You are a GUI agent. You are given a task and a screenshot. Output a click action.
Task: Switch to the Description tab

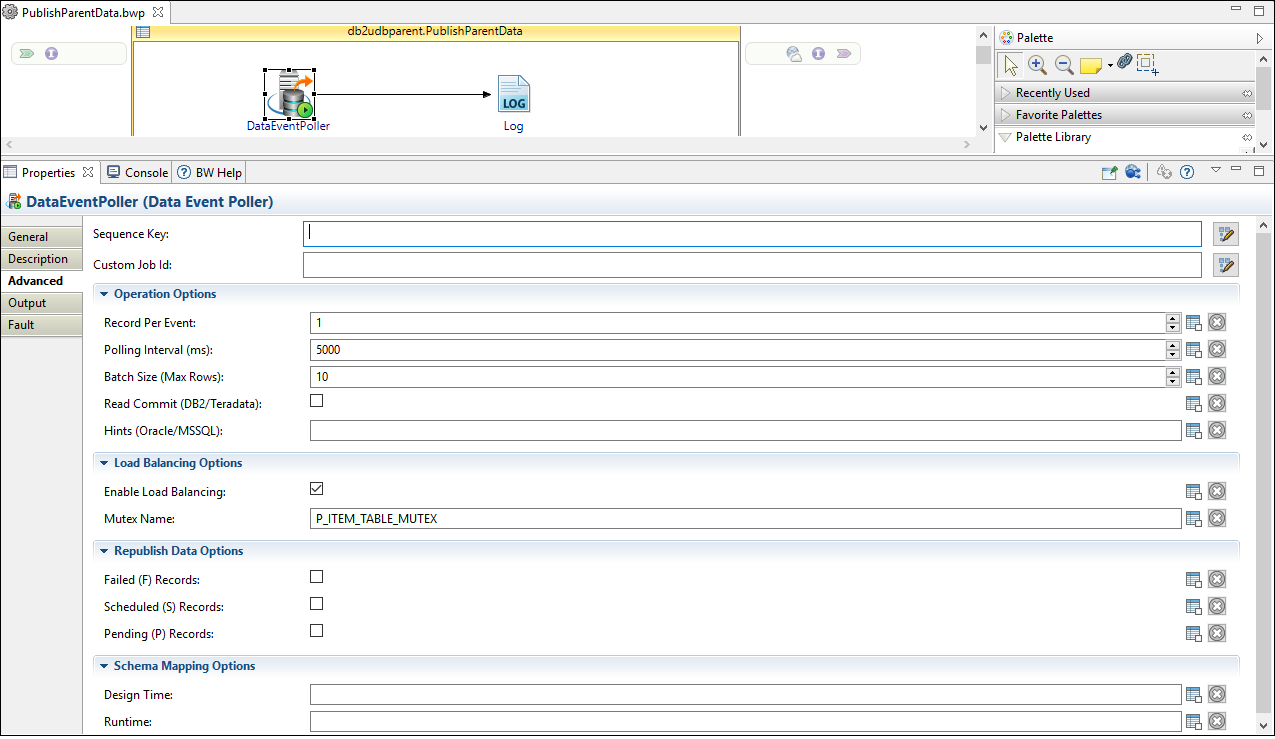41,259
